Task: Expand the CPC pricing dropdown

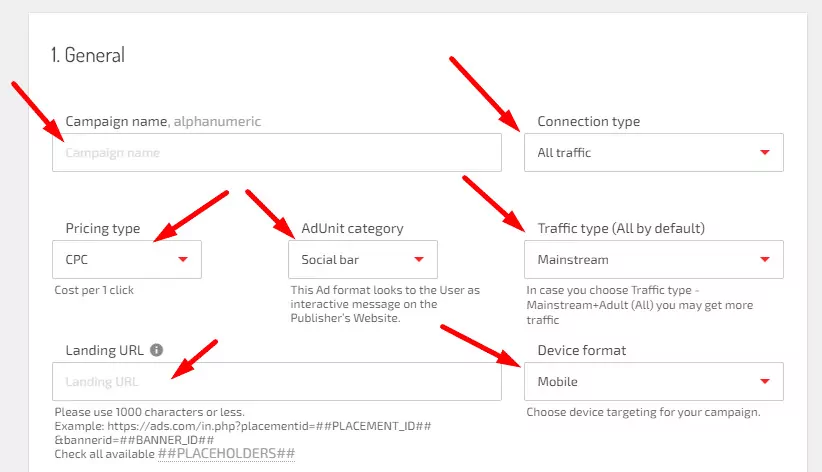Action: point(126,260)
